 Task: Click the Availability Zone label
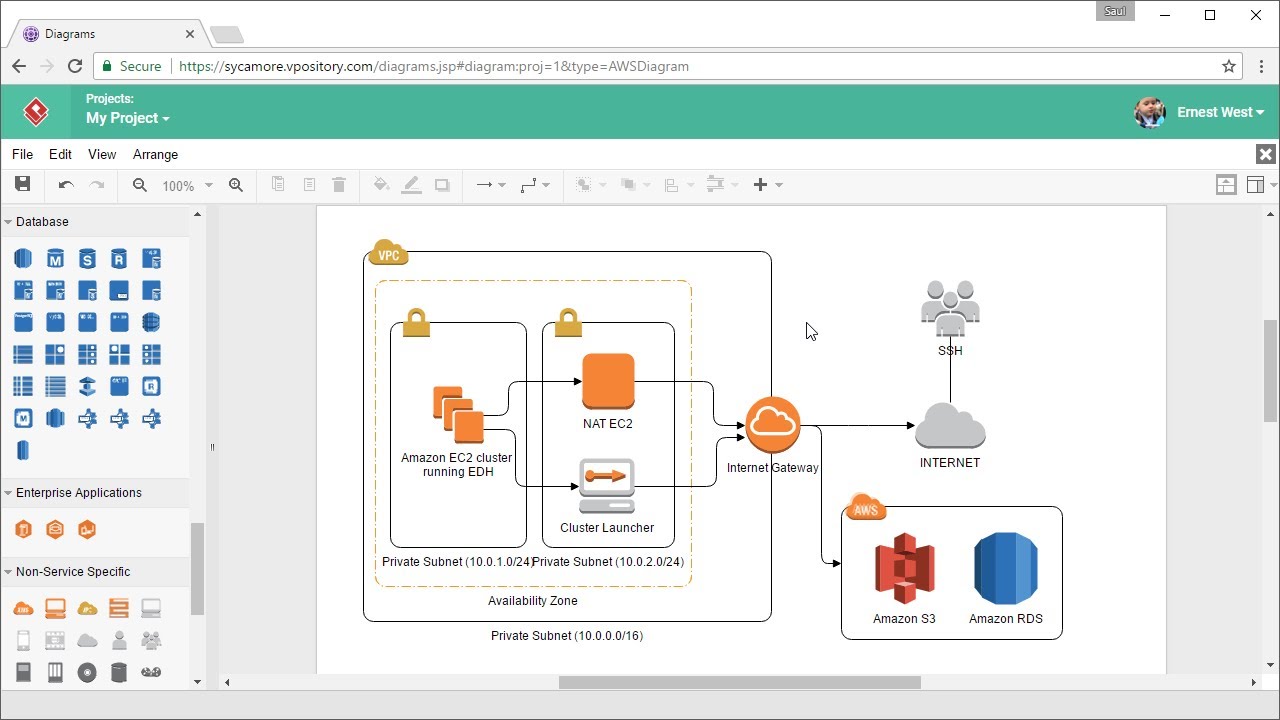click(533, 601)
